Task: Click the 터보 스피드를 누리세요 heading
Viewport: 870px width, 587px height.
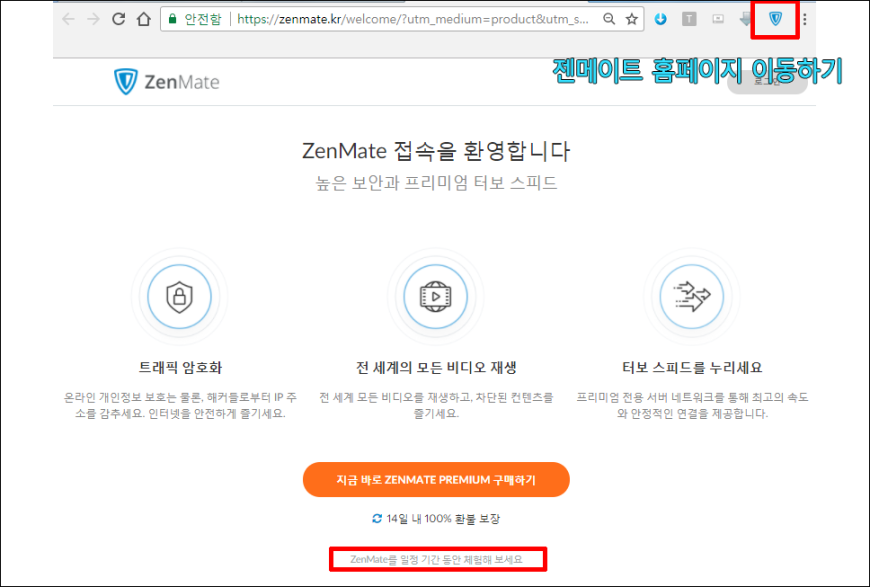Action: [x=692, y=367]
